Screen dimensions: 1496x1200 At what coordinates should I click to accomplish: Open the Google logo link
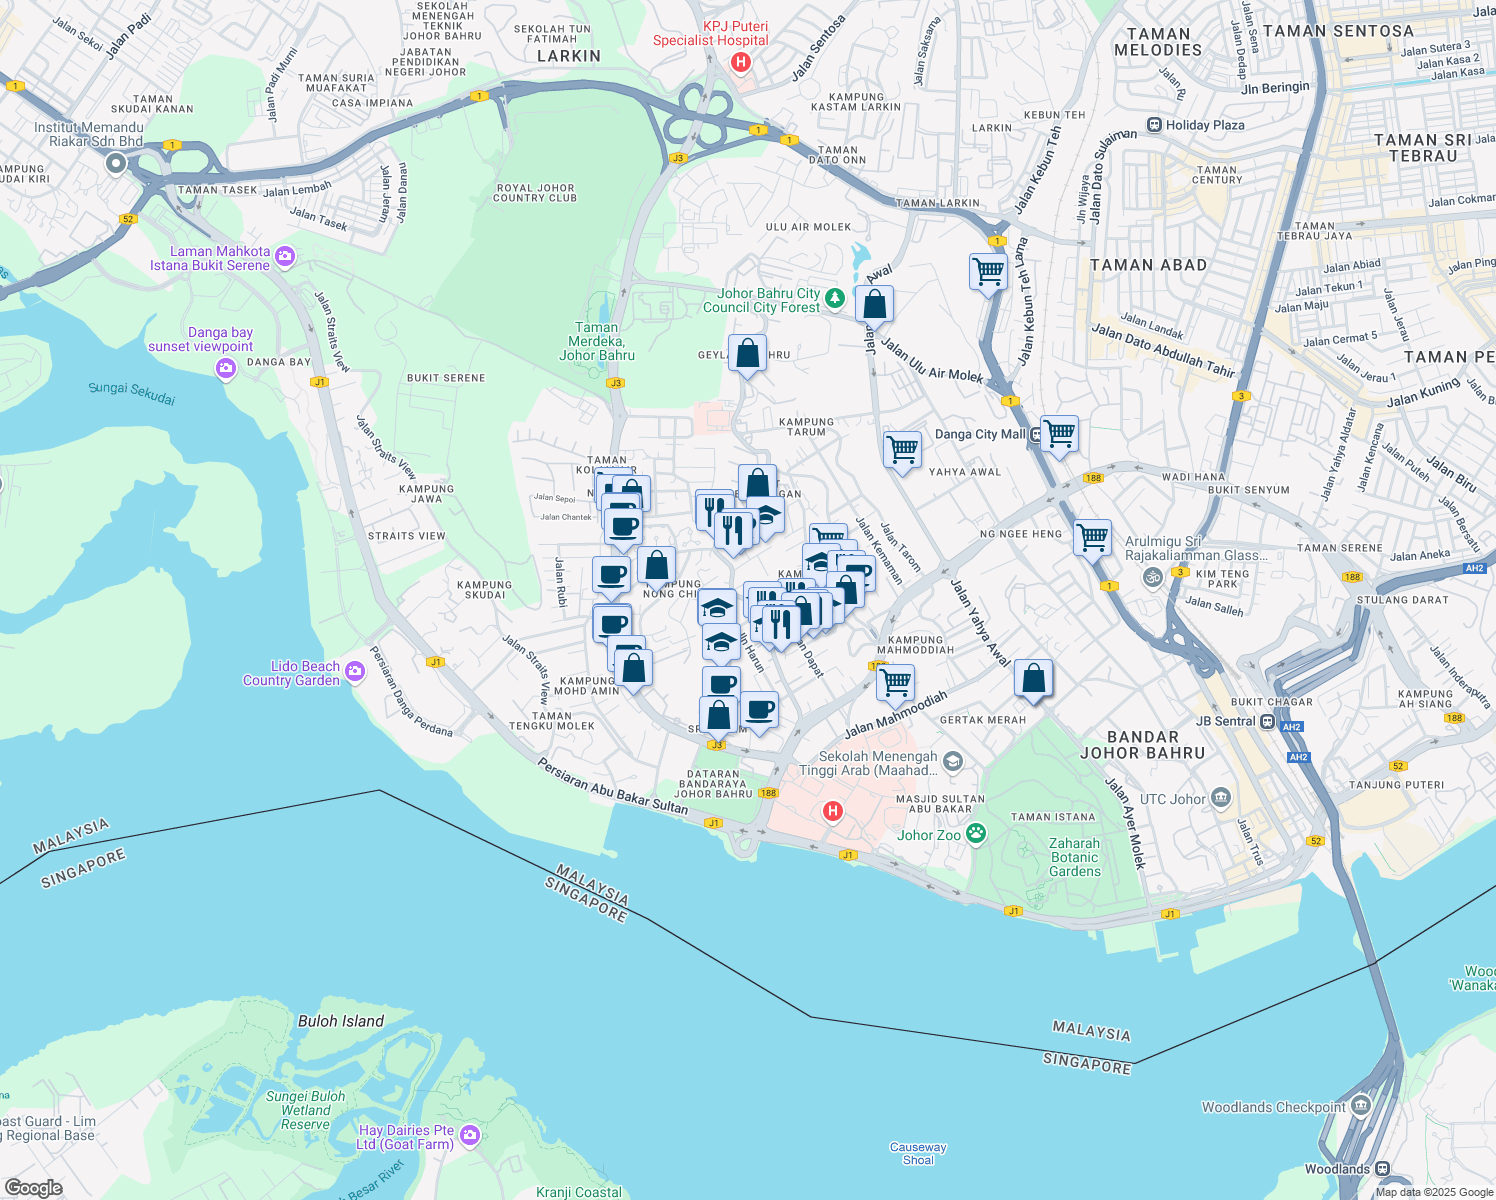pyautogui.click(x=33, y=1187)
